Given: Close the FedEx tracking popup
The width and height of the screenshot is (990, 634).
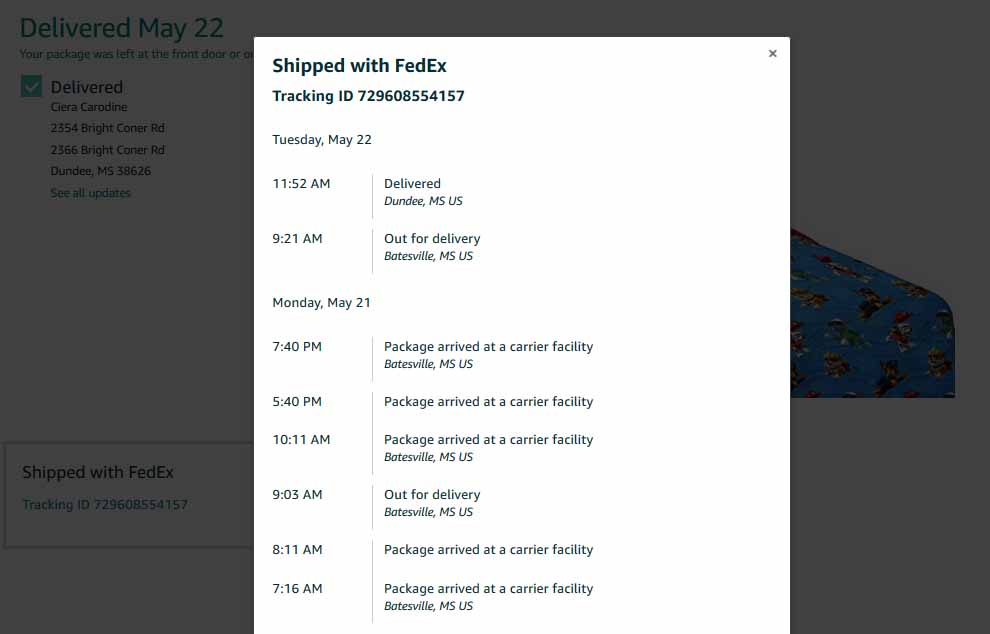Looking at the screenshot, I should pyautogui.click(x=772, y=54).
